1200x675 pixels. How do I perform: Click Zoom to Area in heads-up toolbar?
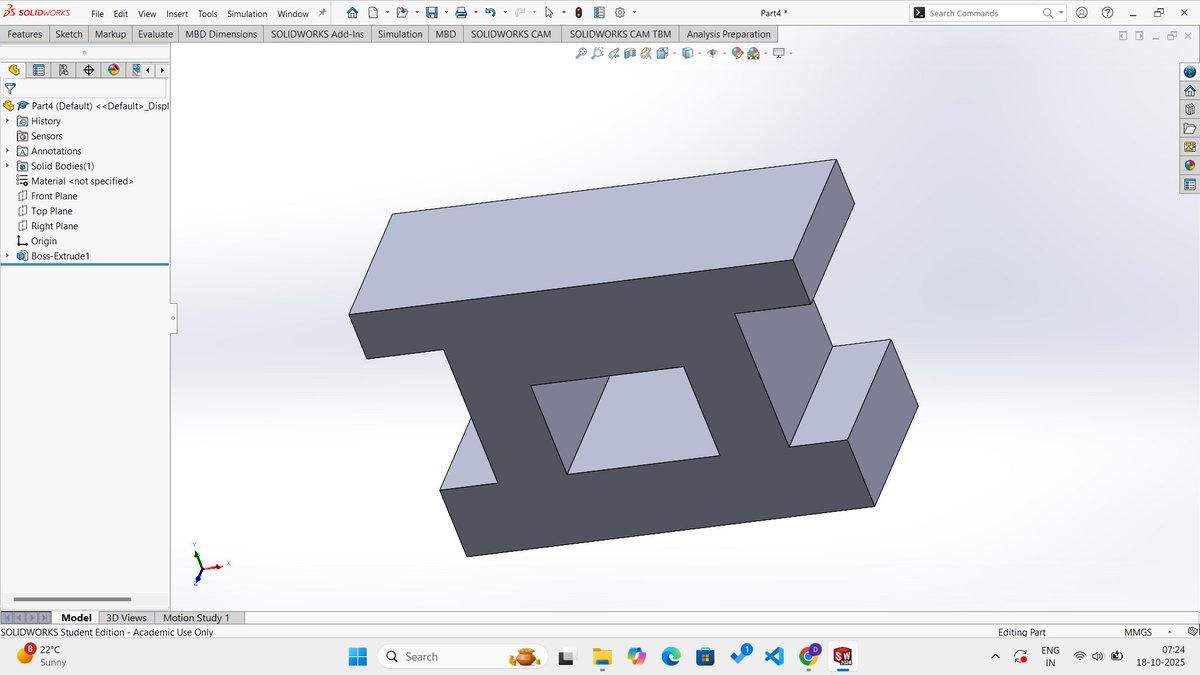tap(597, 53)
